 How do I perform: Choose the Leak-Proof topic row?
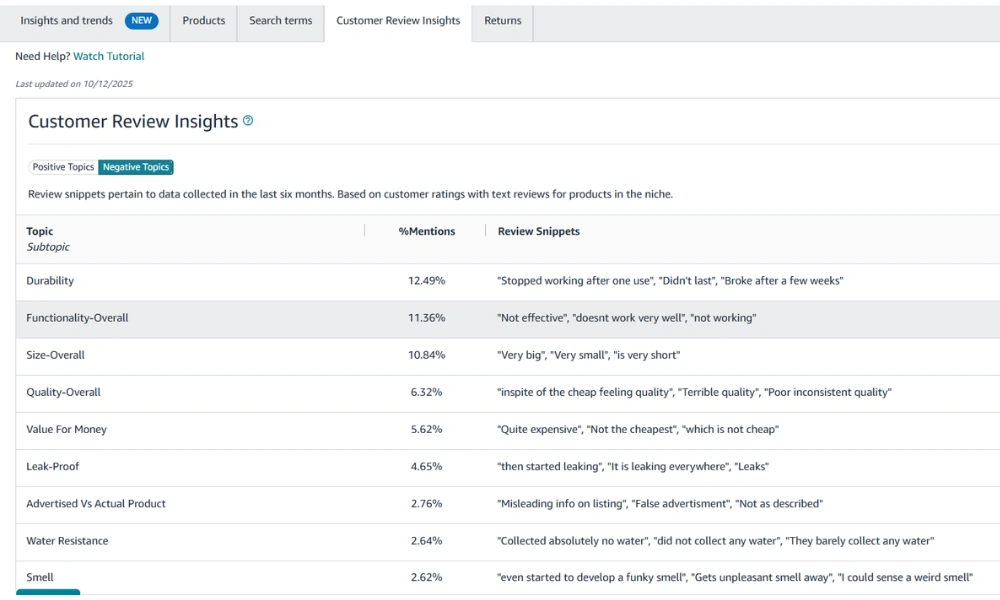tap(52, 466)
